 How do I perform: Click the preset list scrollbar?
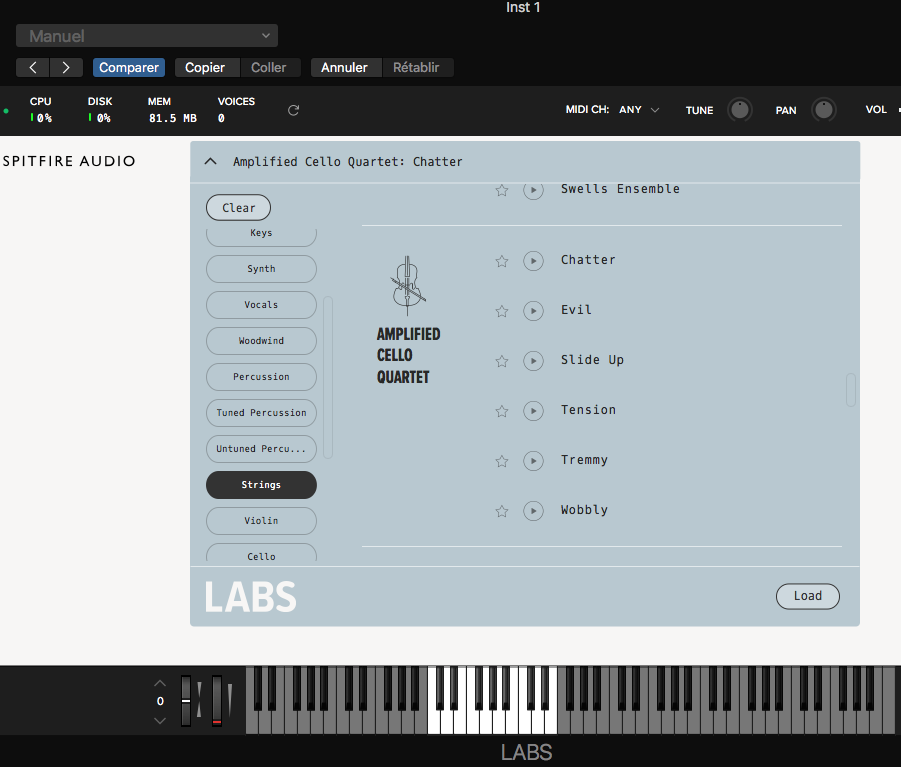(x=849, y=391)
